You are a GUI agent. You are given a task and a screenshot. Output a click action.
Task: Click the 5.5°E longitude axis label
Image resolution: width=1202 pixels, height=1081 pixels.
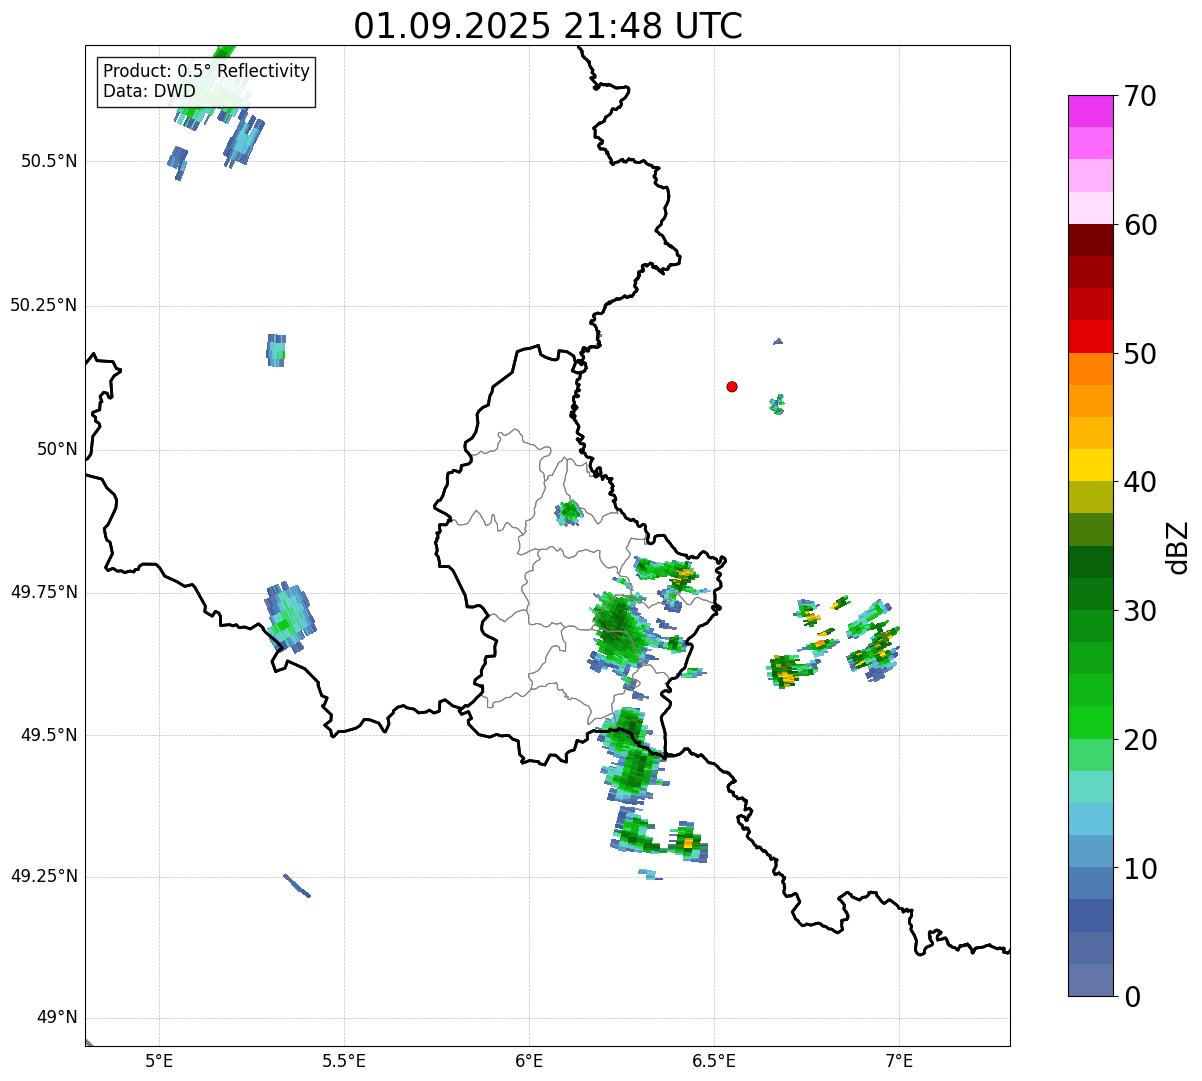pyautogui.click(x=344, y=1060)
